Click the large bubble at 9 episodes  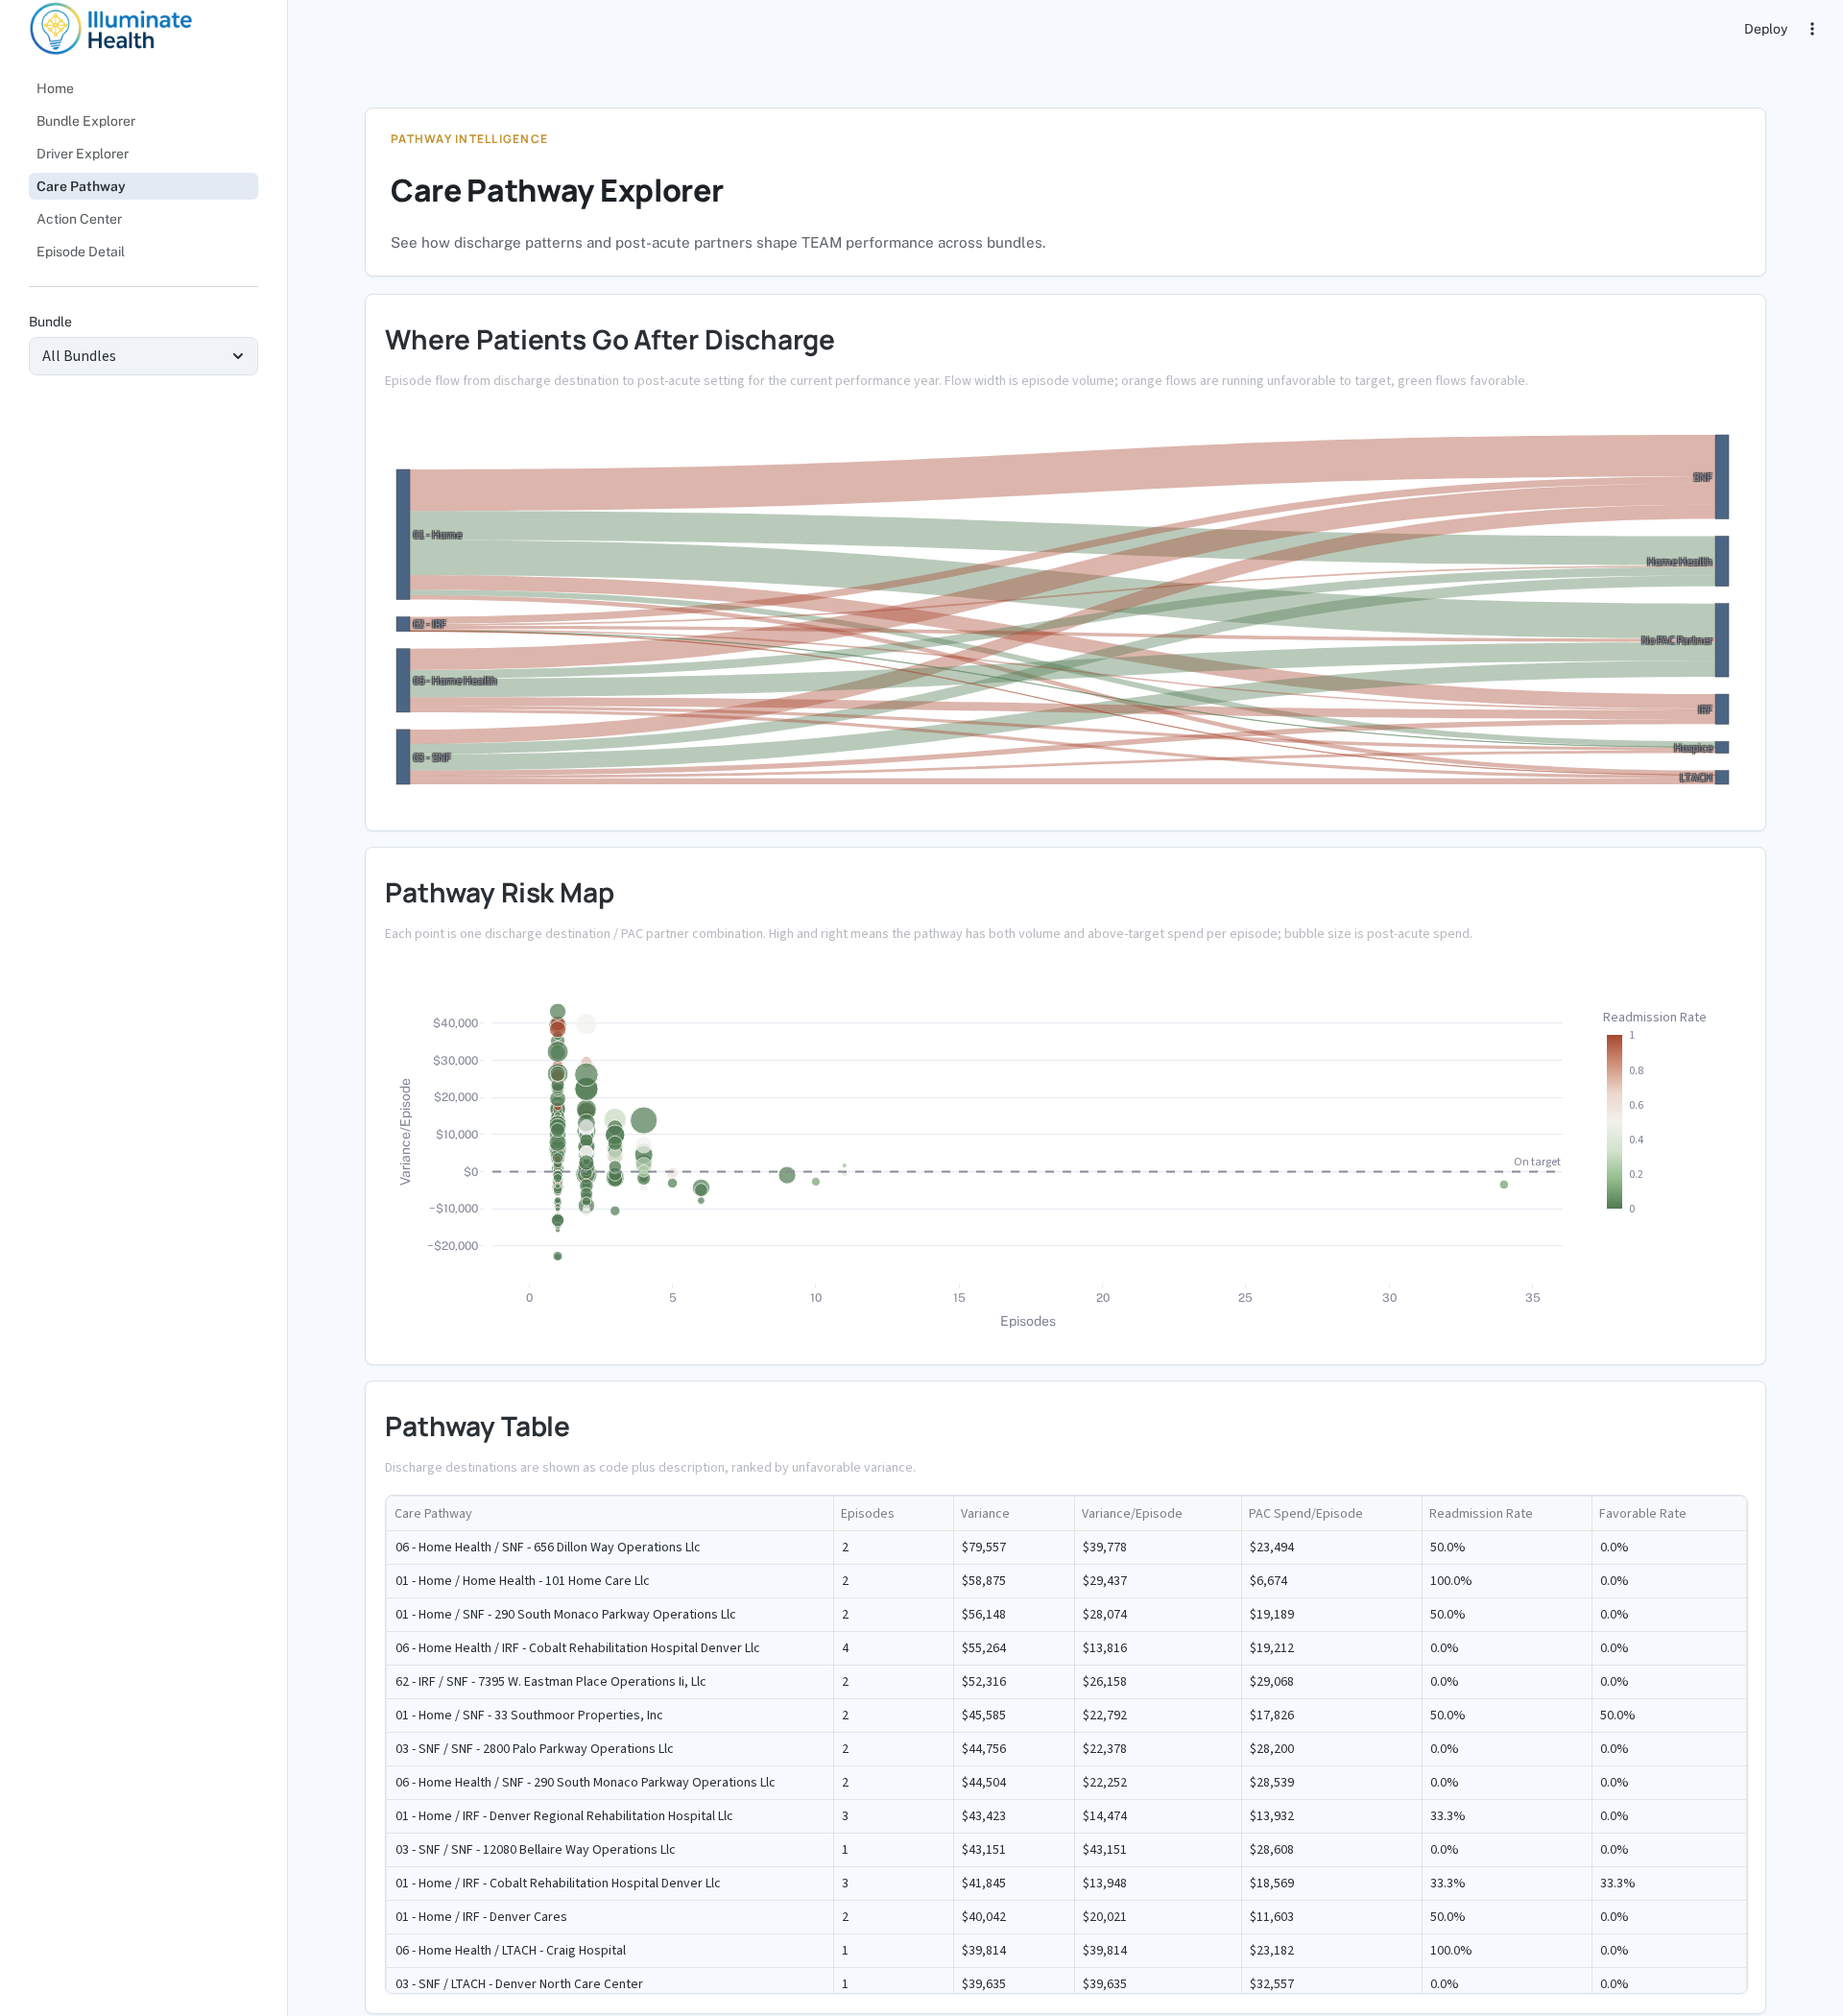787,1175
